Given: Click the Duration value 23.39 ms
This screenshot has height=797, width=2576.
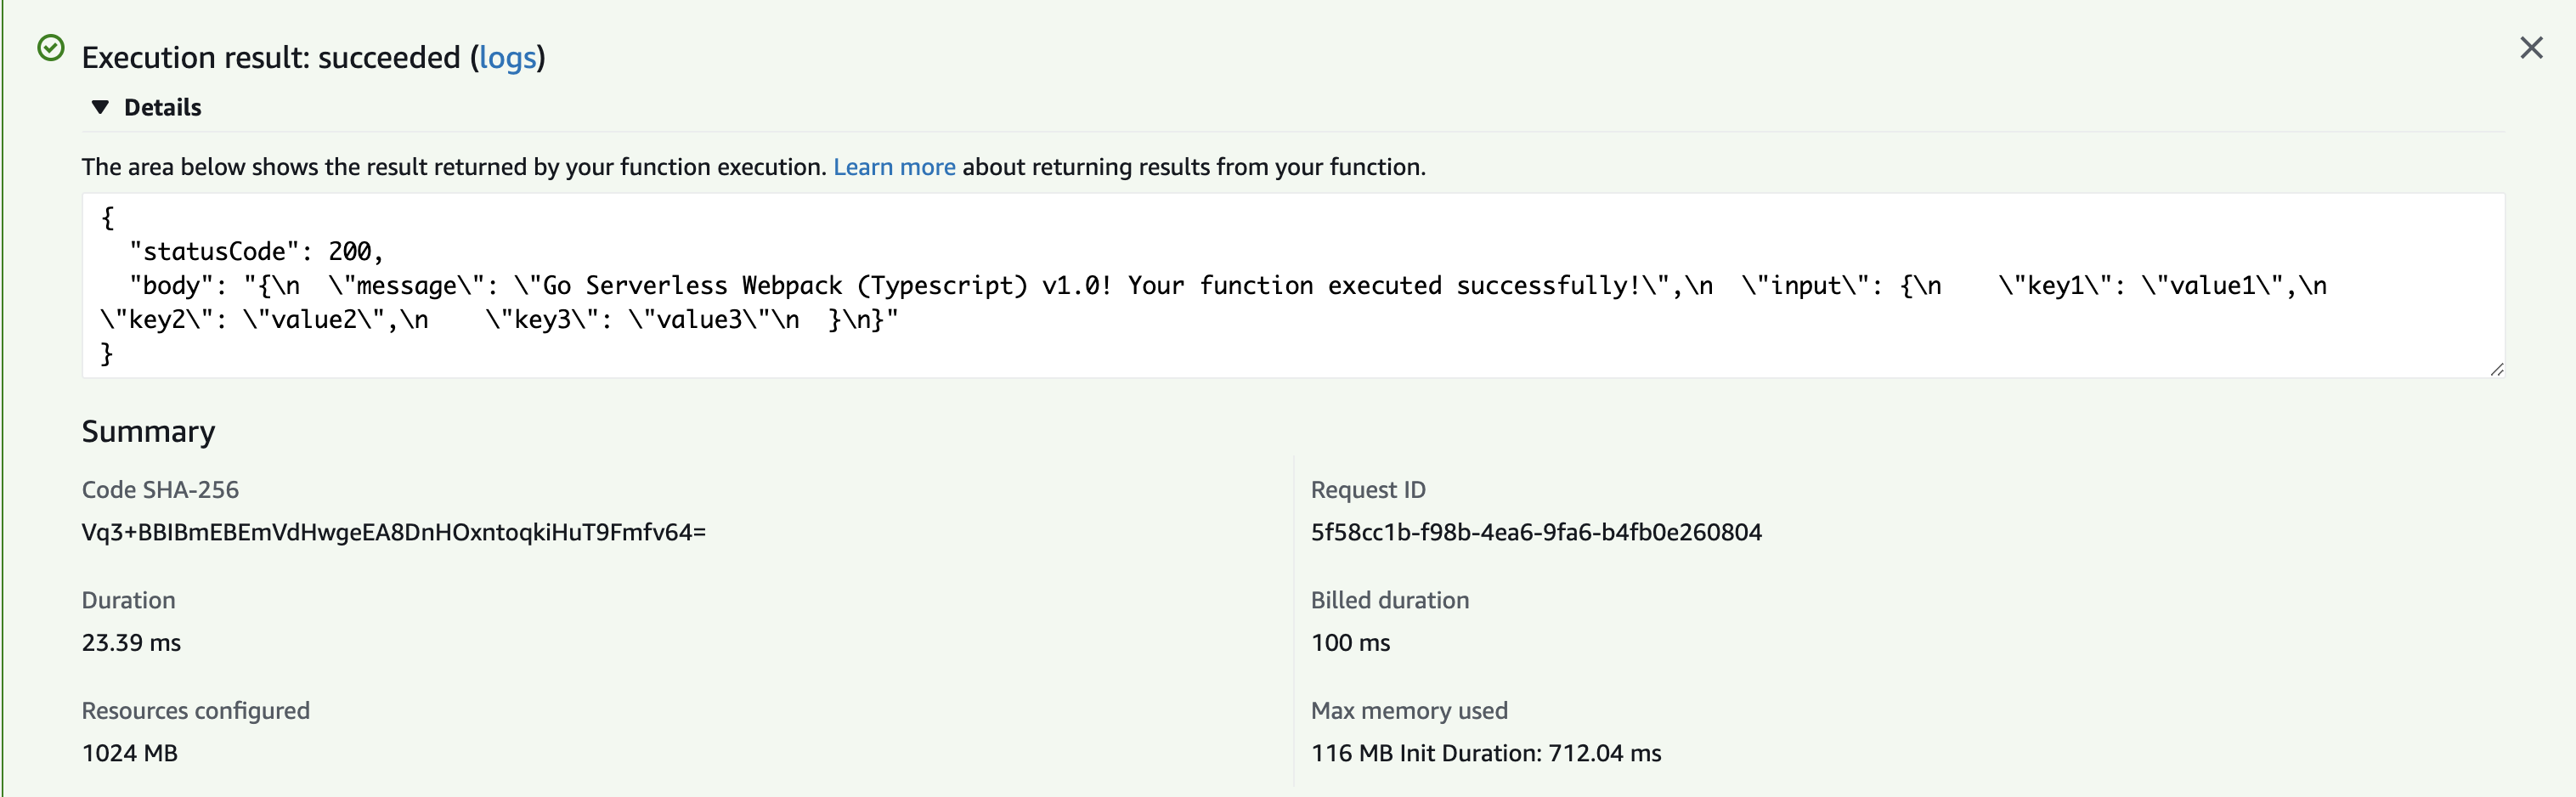Looking at the screenshot, I should [131, 642].
